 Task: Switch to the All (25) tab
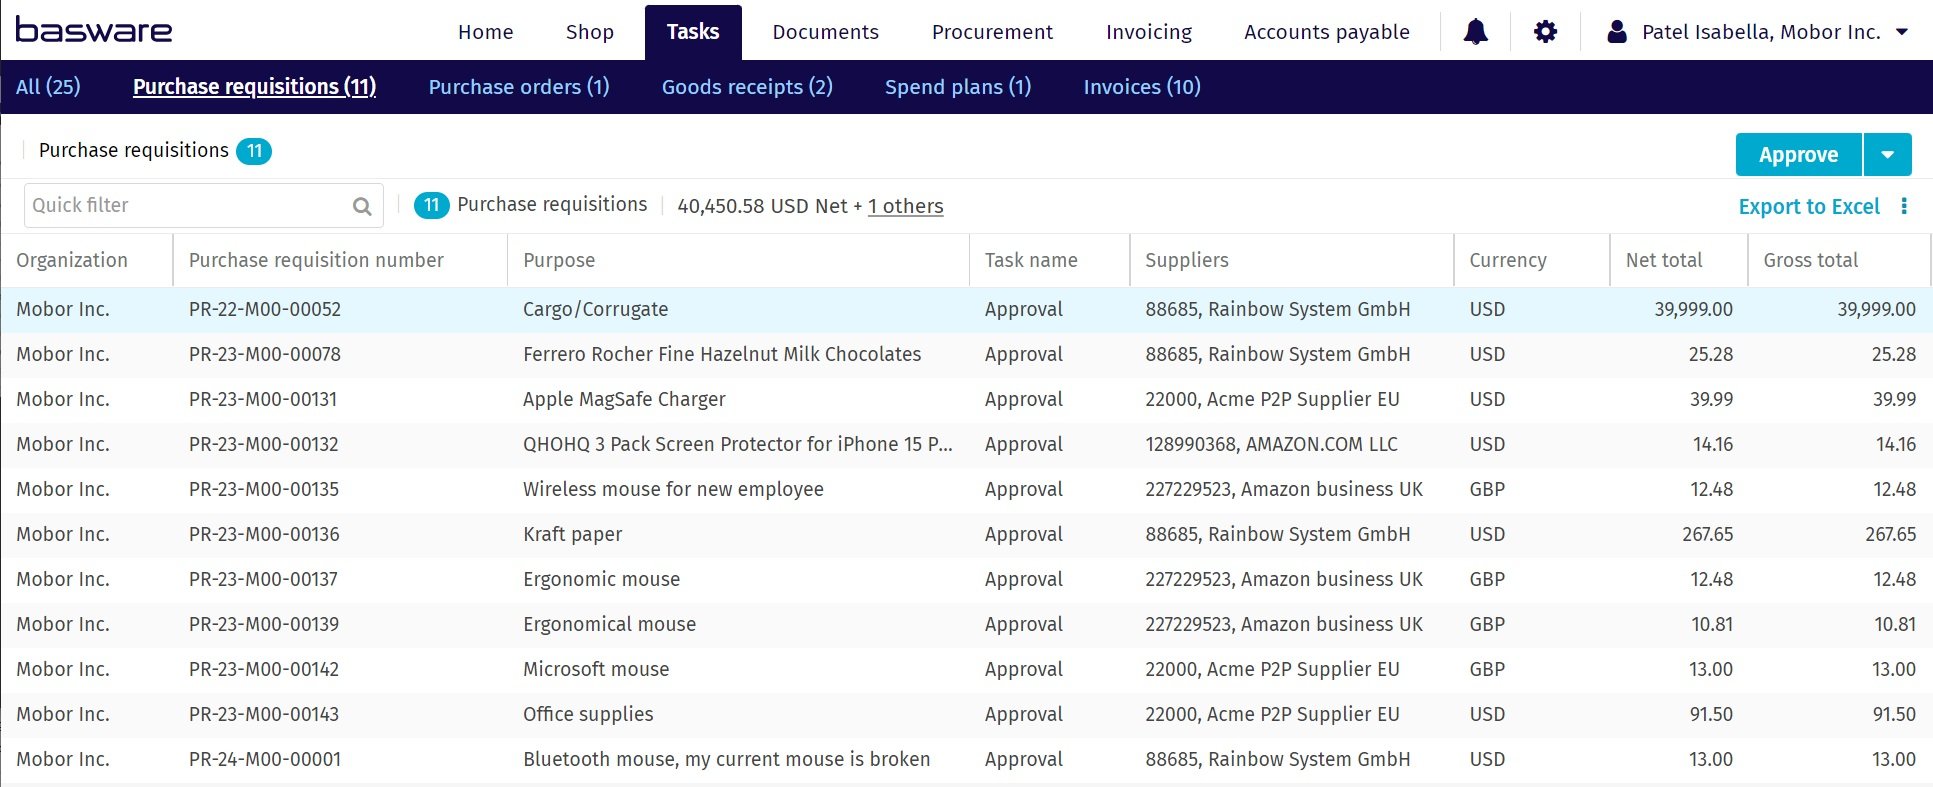click(x=48, y=87)
